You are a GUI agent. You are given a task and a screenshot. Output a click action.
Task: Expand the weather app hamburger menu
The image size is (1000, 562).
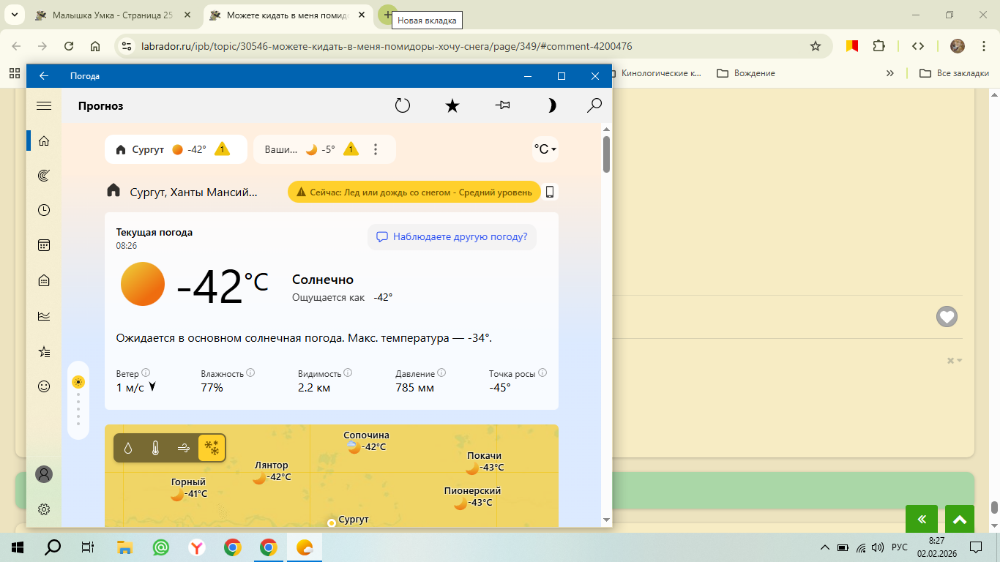pyautogui.click(x=44, y=106)
